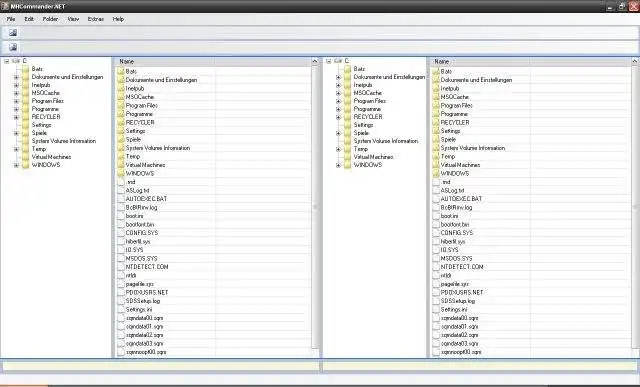Click the icon in the lower toolbar row

13,47
